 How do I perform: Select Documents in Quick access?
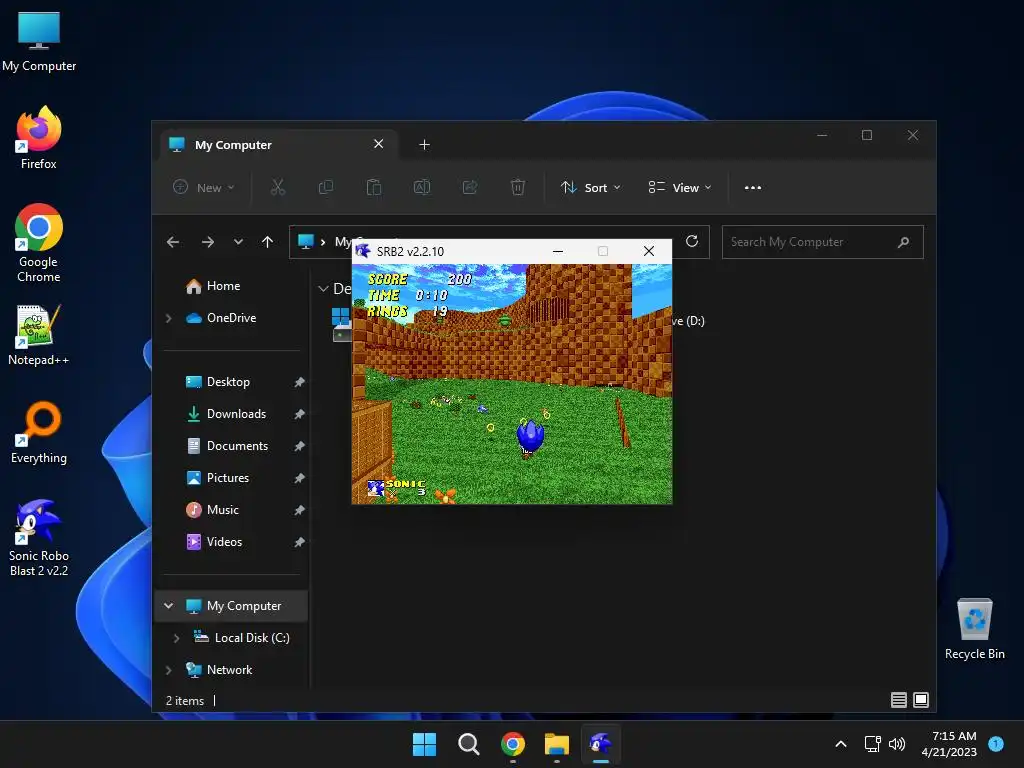tap(227, 446)
